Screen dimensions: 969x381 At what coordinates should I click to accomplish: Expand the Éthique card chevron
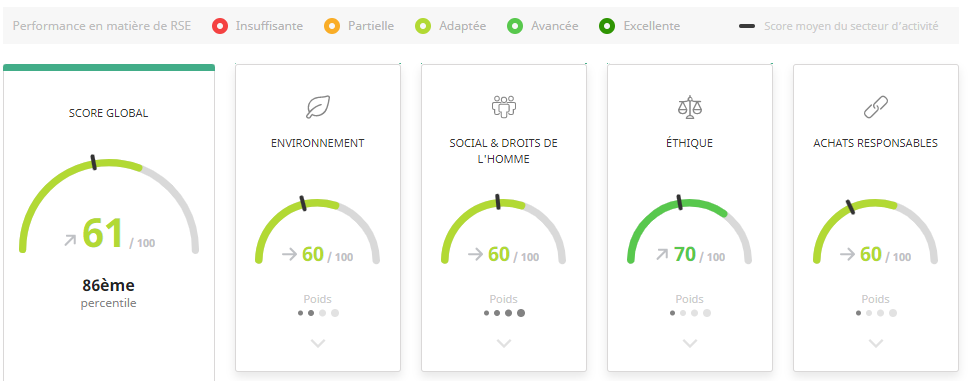tap(690, 343)
